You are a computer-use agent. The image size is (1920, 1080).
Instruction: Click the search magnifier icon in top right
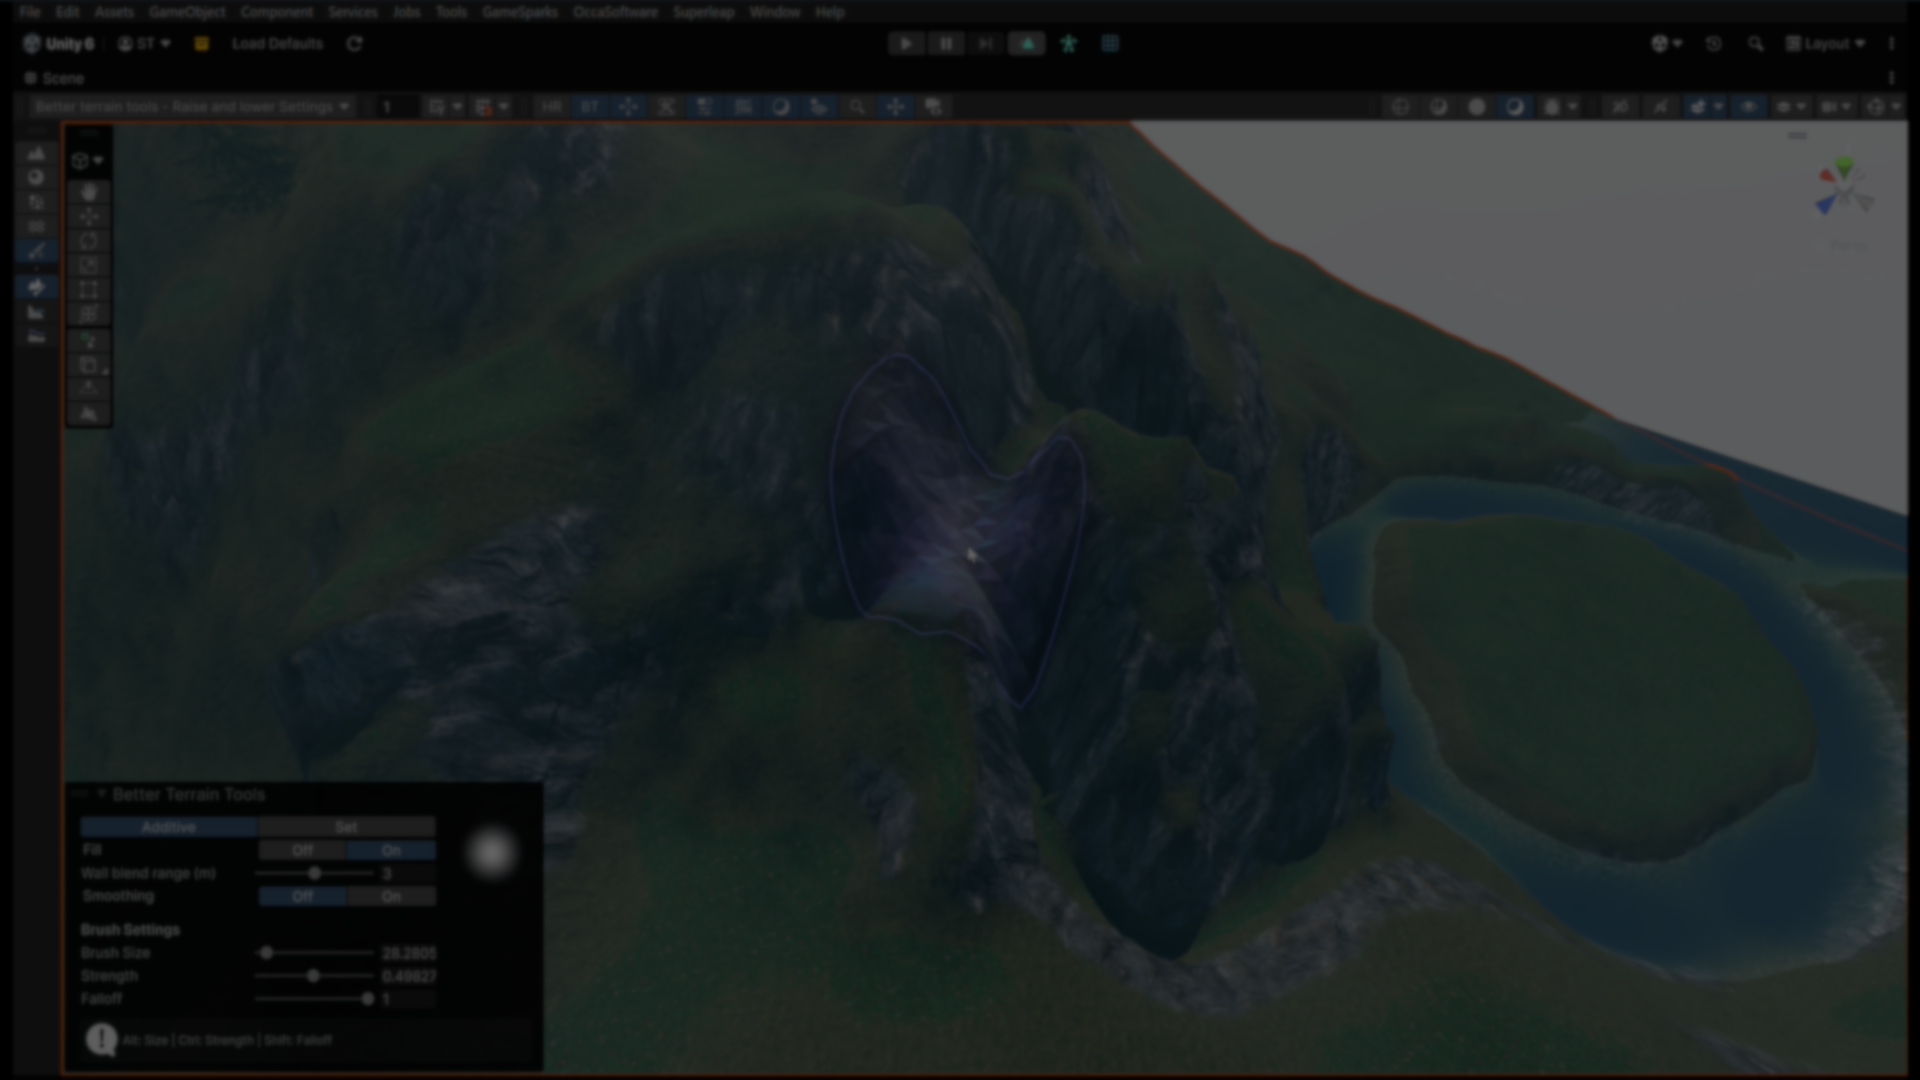tap(1755, 44)
